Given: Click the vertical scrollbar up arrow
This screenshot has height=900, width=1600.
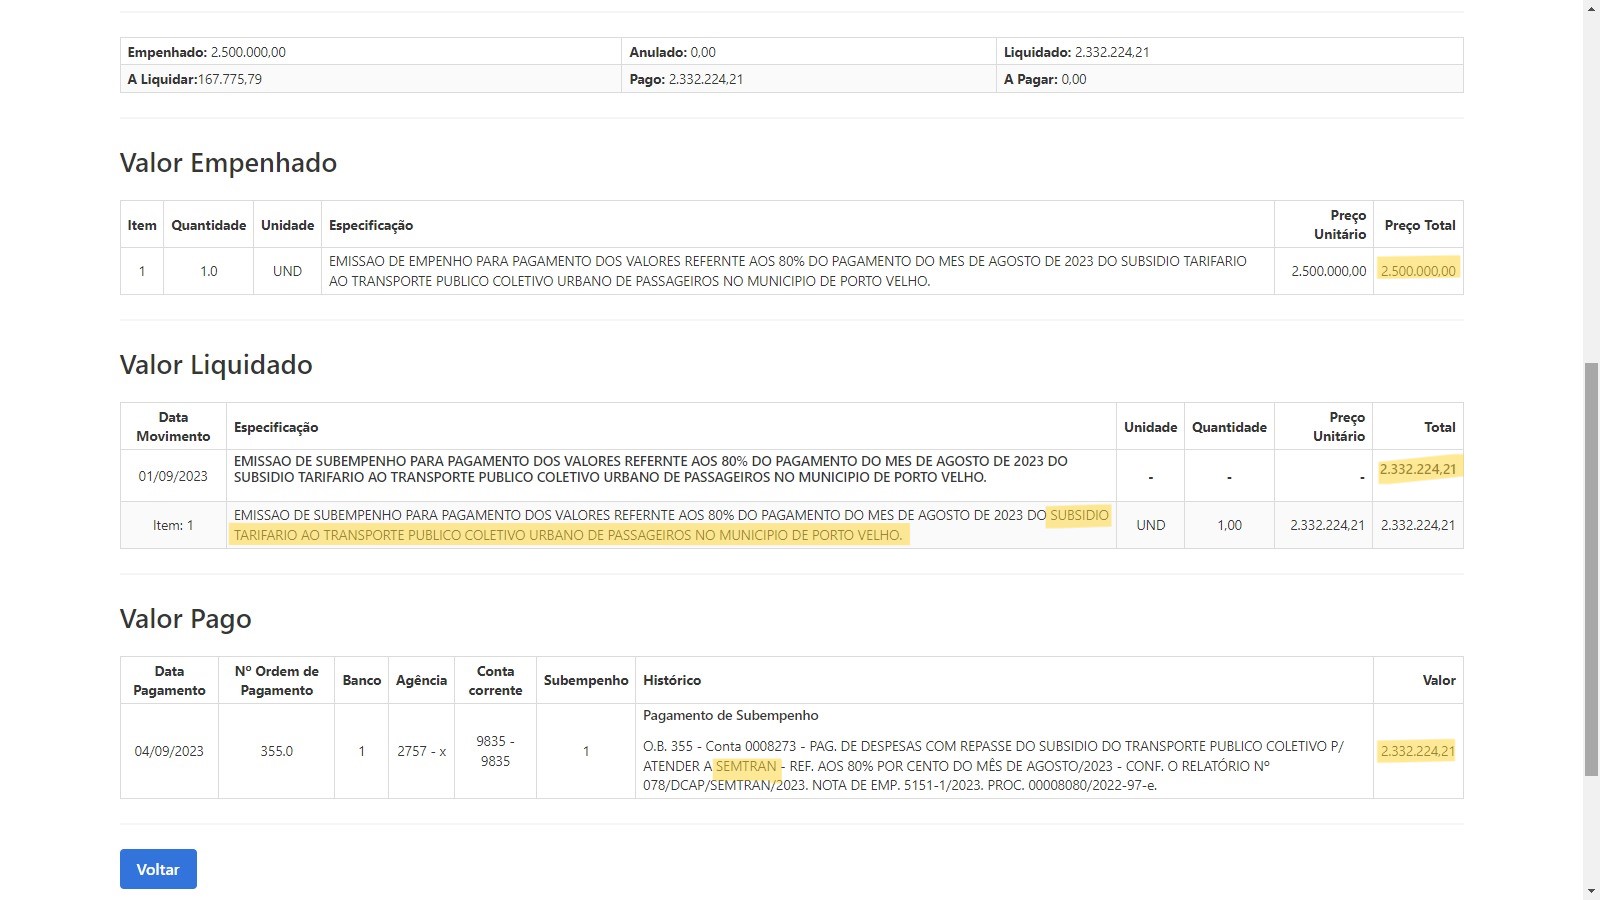Looking at the screenshot, I should (x=1591, y=8).
